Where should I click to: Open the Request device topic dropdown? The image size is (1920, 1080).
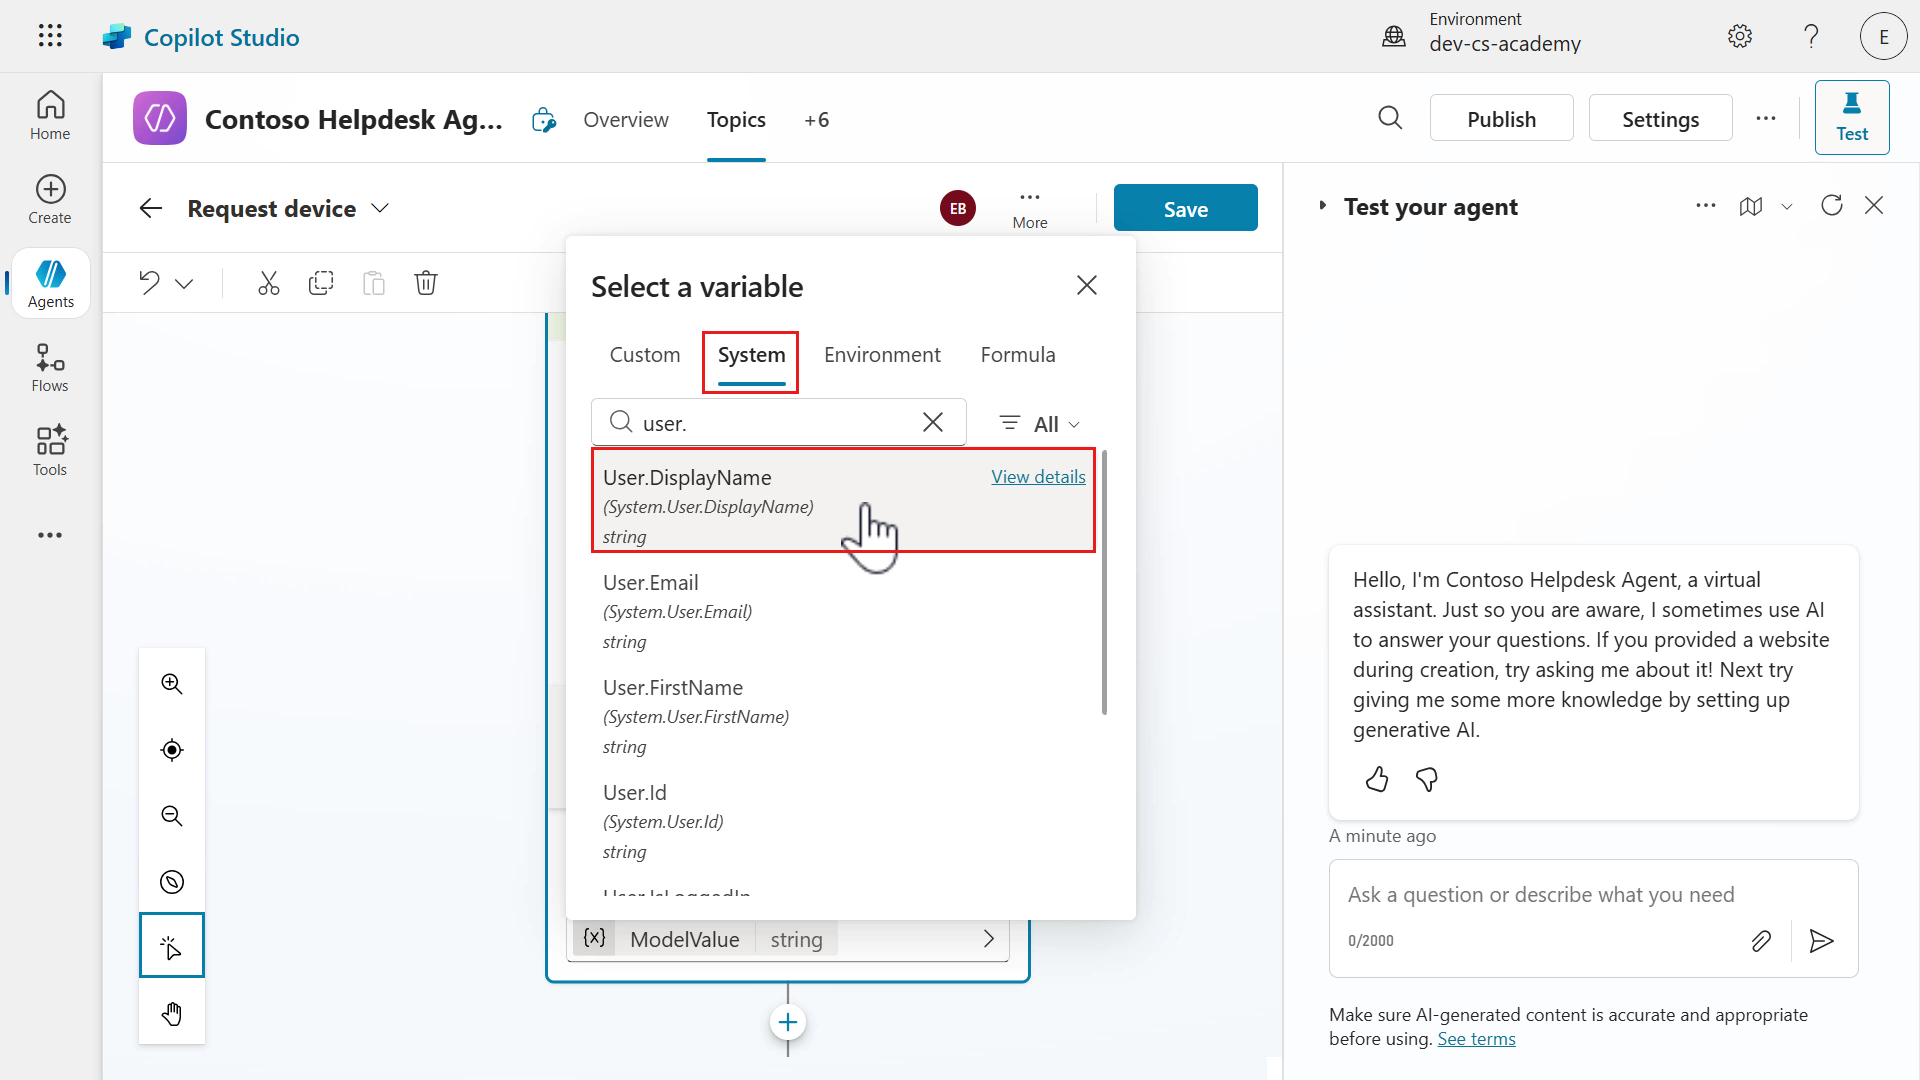click(x=380, y=208)
